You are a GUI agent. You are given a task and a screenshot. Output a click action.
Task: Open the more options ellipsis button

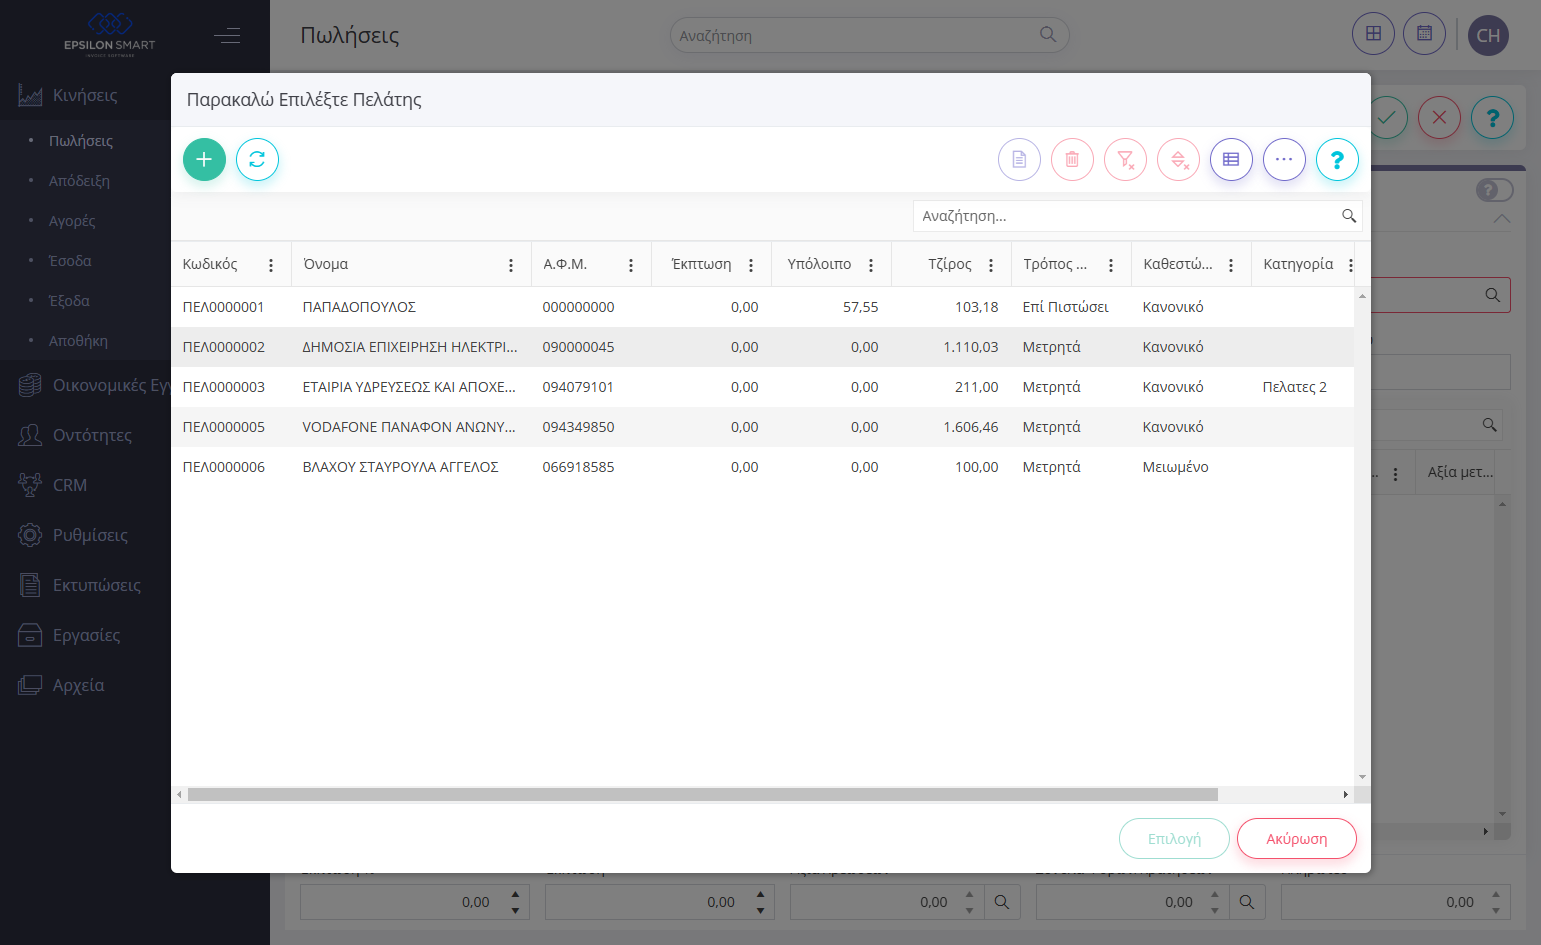(1284, 159)
